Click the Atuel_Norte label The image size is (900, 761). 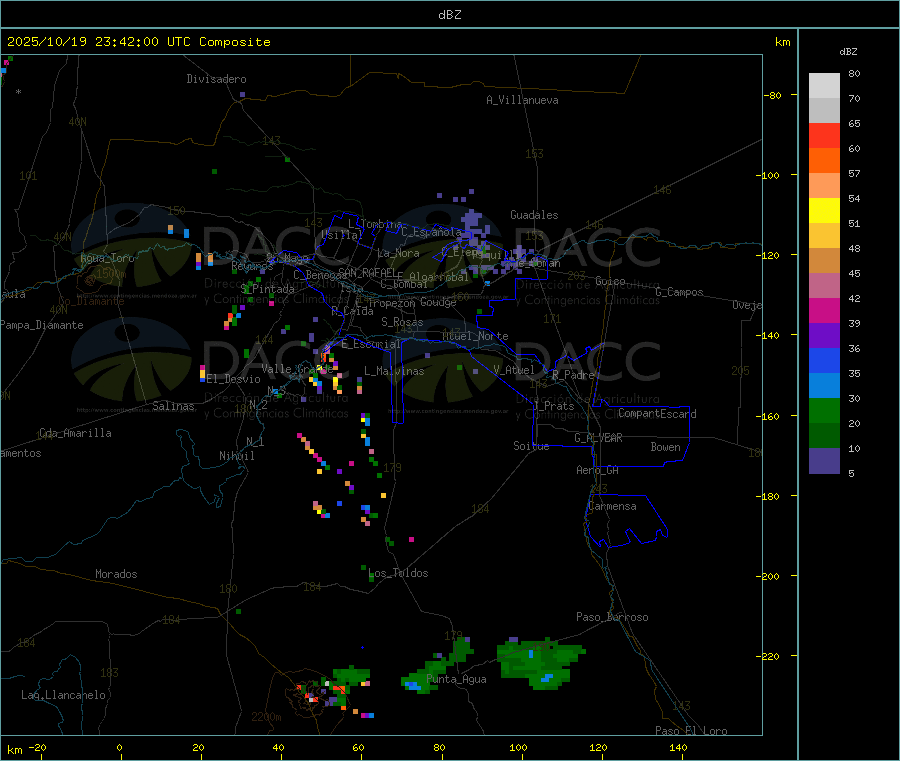(x=475, y=336)
